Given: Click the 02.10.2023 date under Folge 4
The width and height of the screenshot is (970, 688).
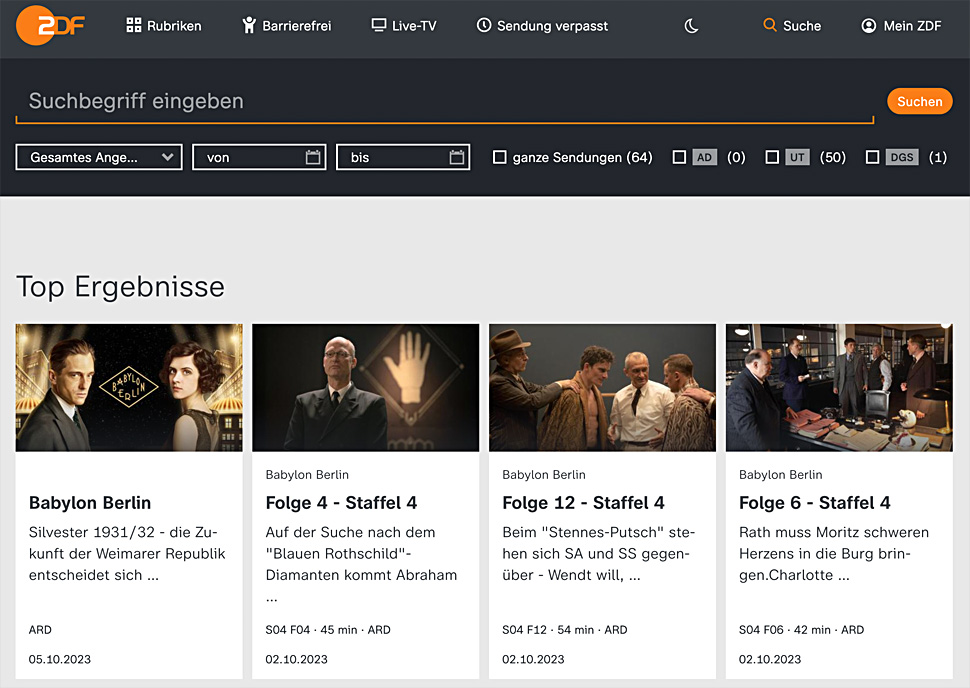Looking at the screenshot, I should pyautogui.click(x=296, y=660).
